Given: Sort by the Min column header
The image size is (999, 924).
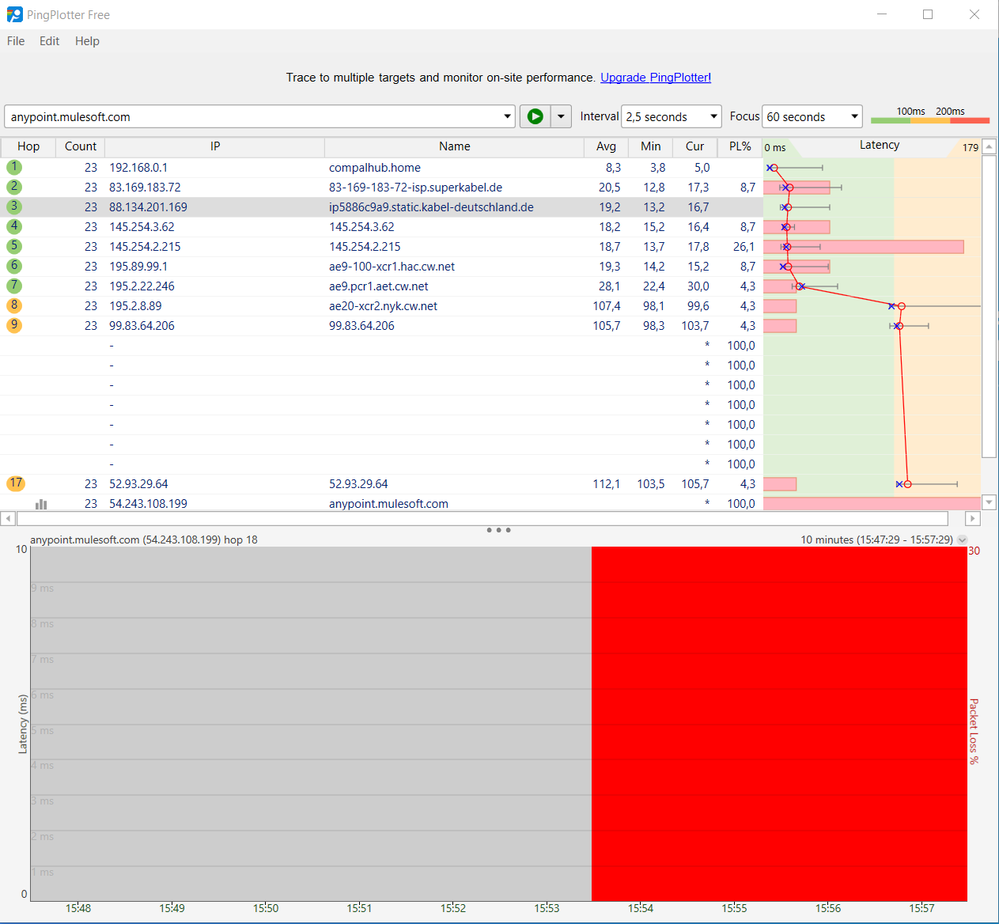Looking at the screenshot, I should coord(650,147).
